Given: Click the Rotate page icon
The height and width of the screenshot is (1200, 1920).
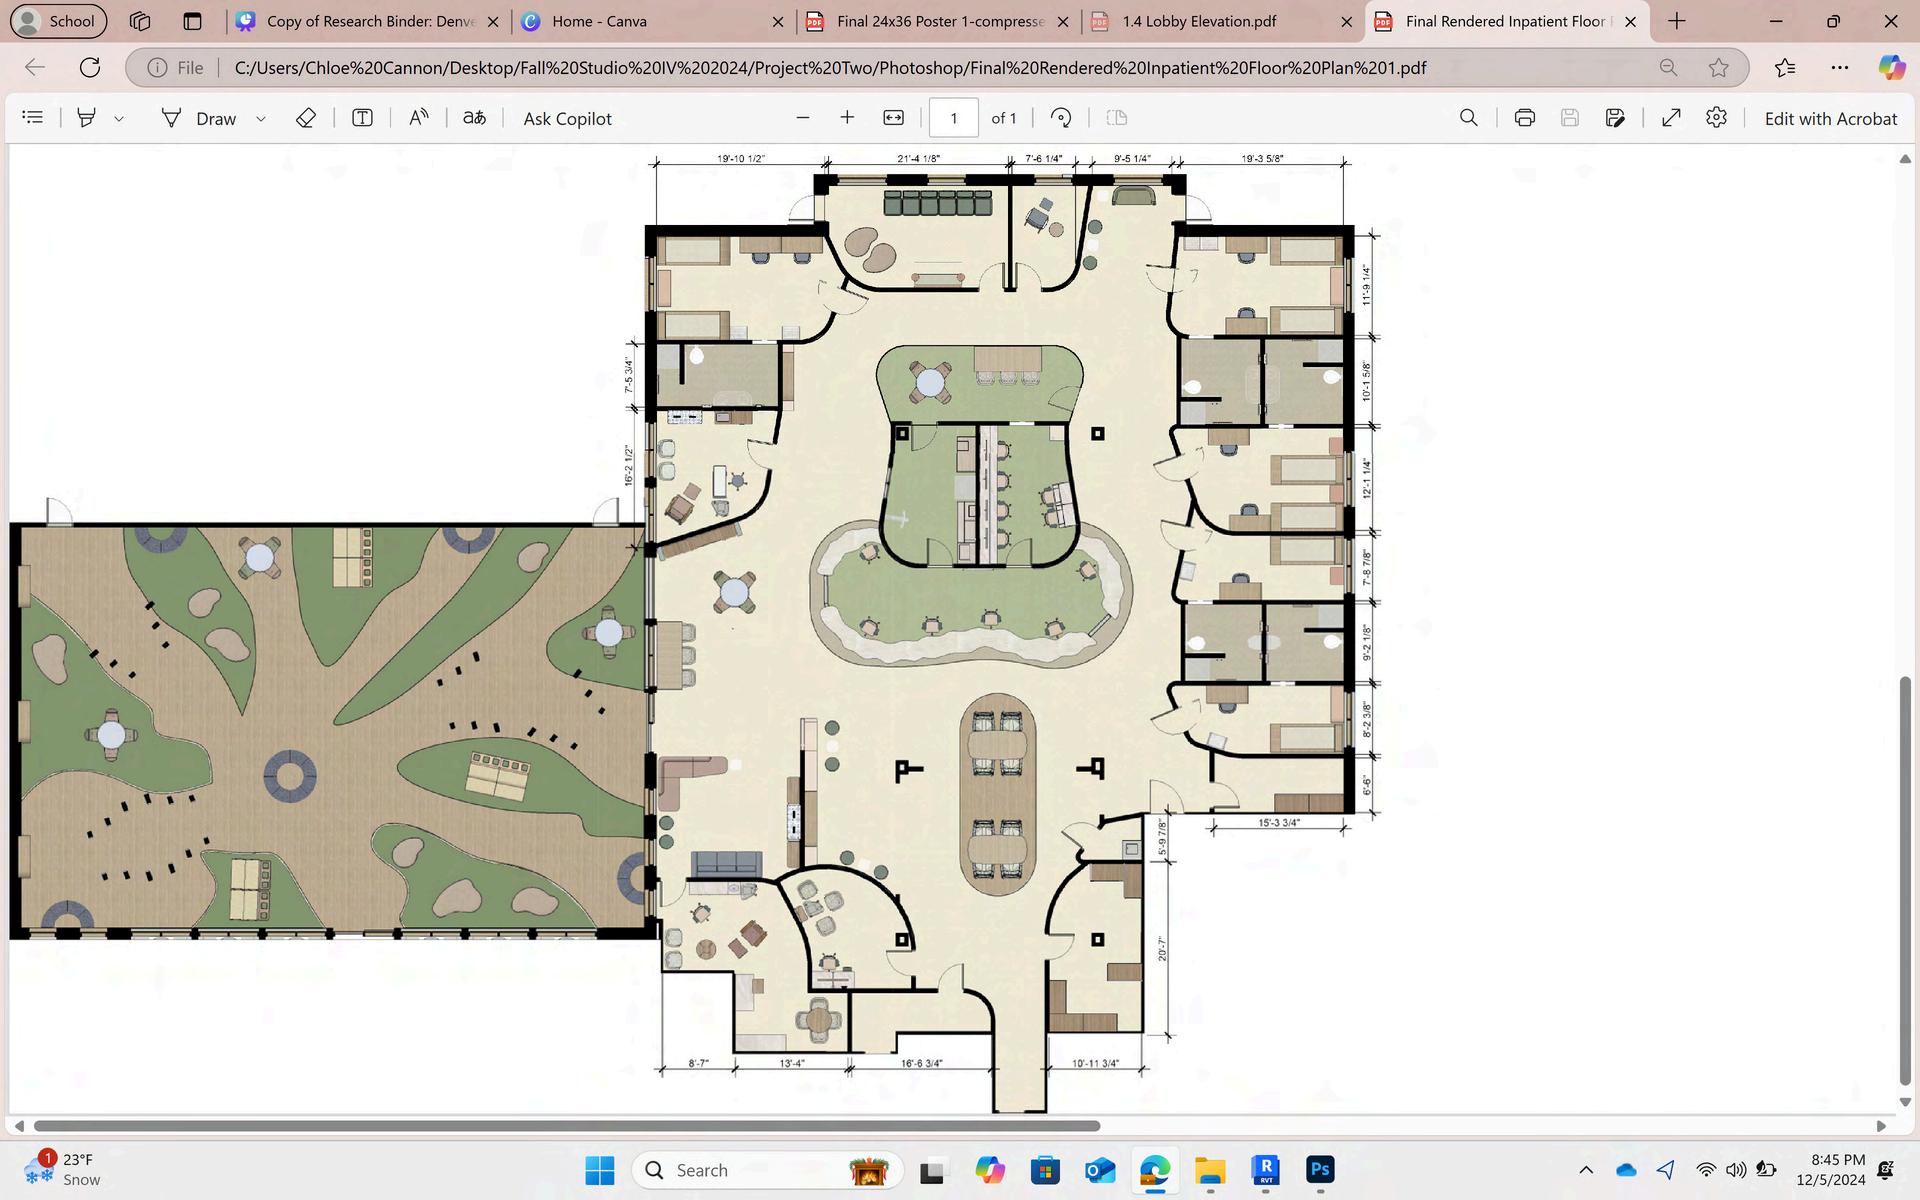Looking at the screenshot, I should 1061,118.
